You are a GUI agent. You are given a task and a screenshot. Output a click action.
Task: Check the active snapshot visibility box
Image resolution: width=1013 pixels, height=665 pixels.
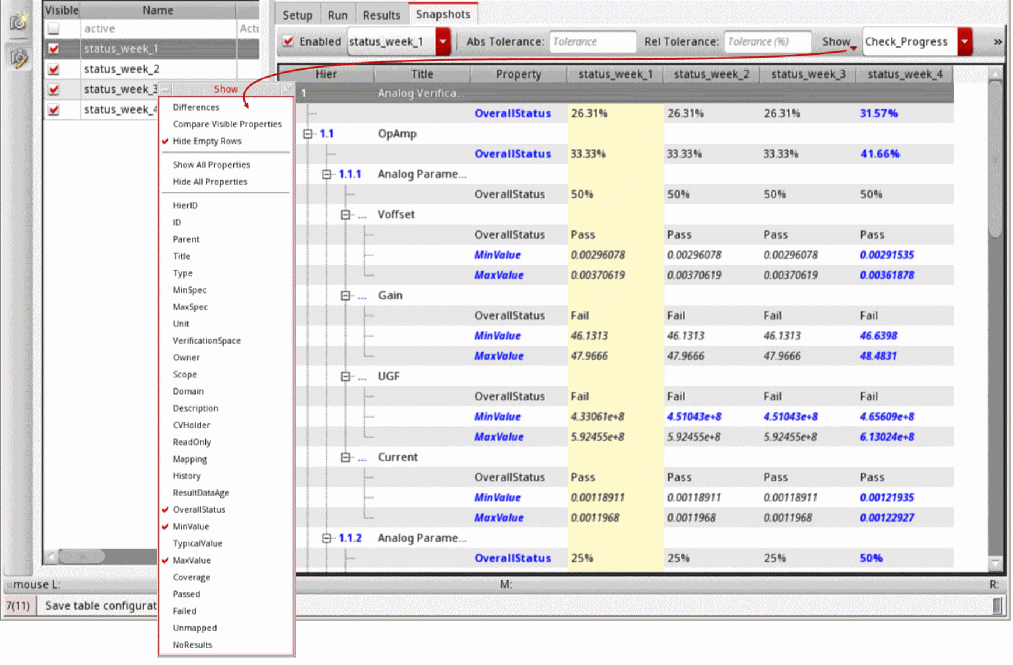pyautogui.click(x=54, y=29)
